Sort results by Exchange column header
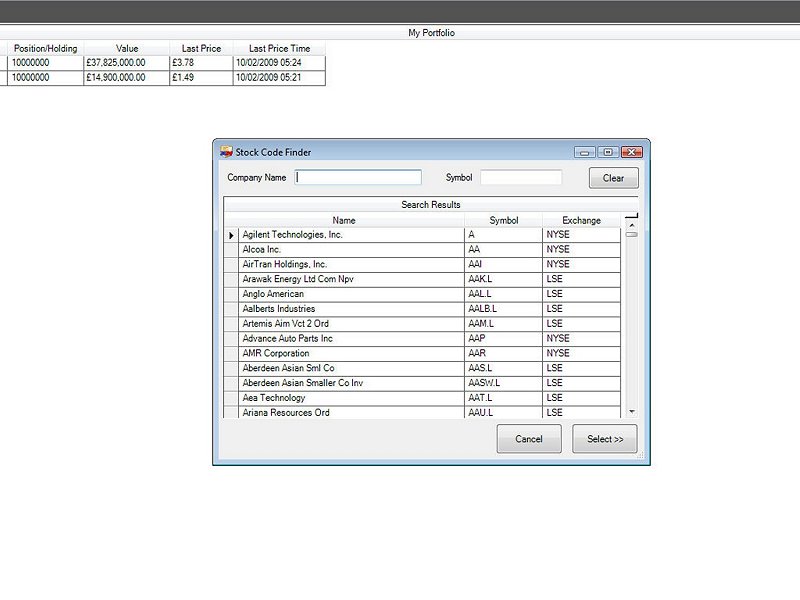The image size is (800, 600). 582,220
